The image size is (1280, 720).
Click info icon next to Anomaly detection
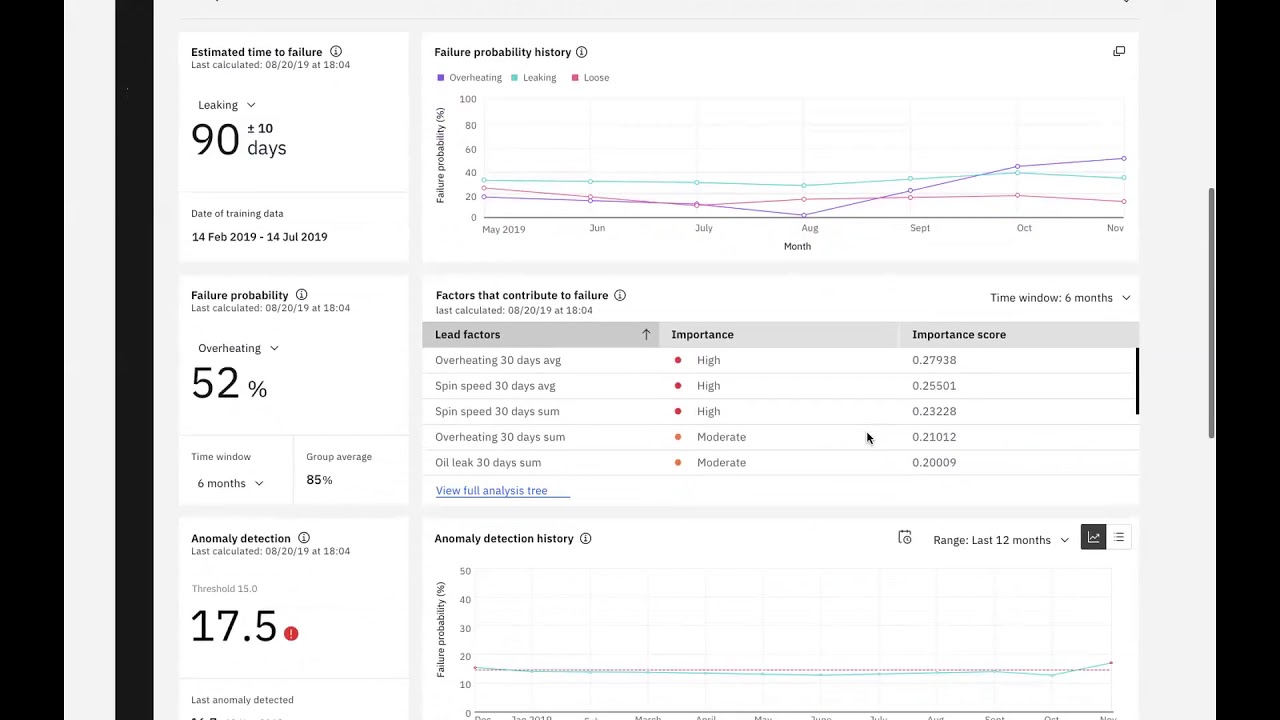click(x=304, y=538)
